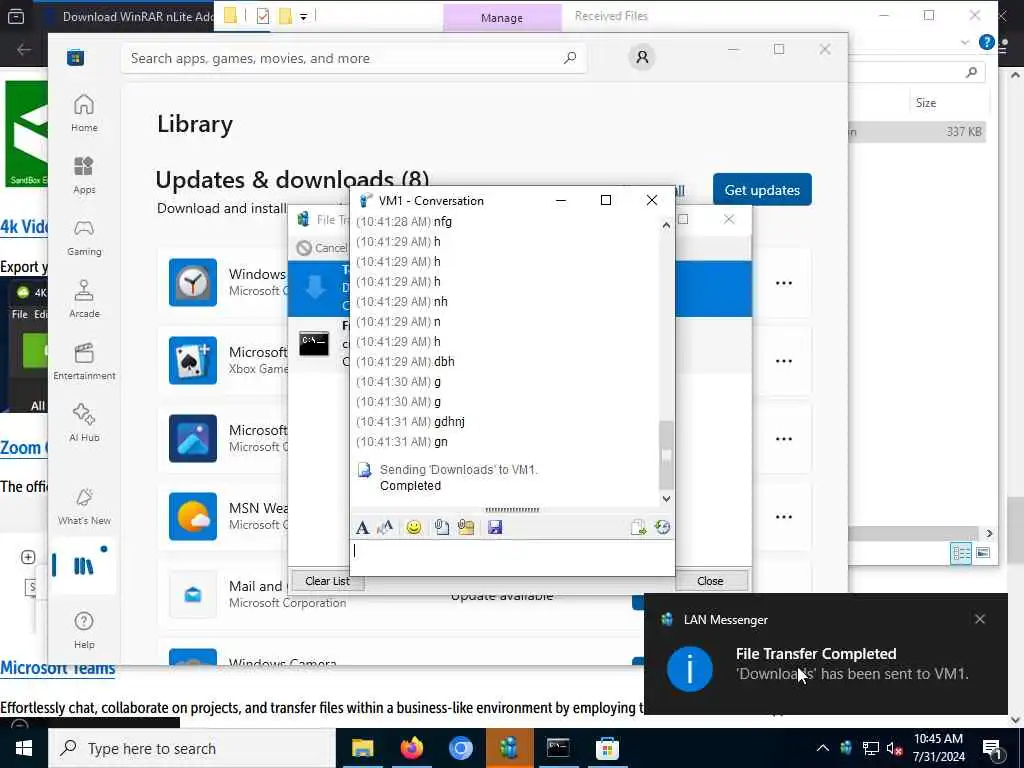Click the taskbar Type here to search box
This screenshot has width=1024, height=768.
tap(192, 748)
